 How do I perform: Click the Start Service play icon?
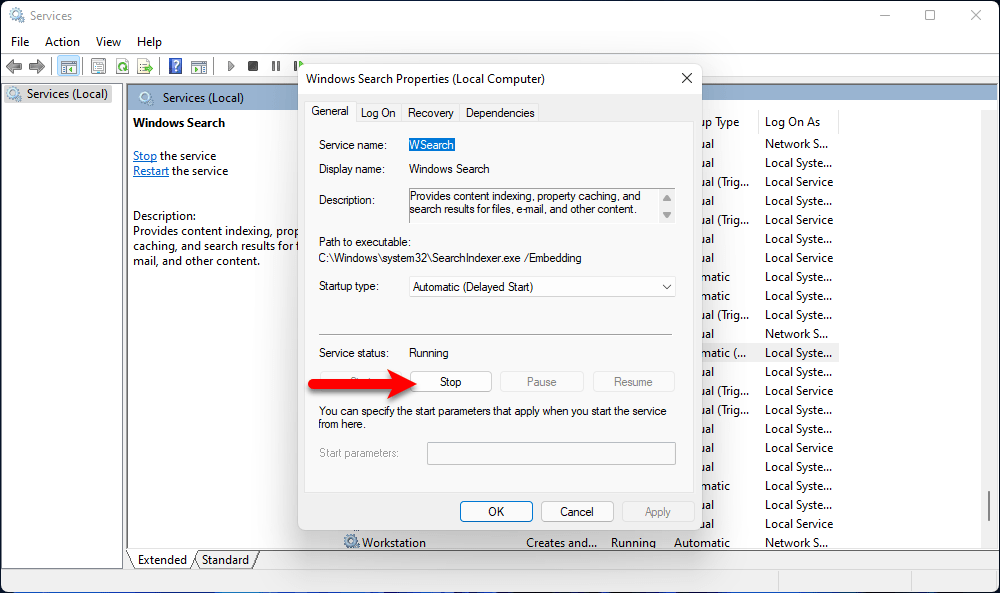[x=231, y=66]
